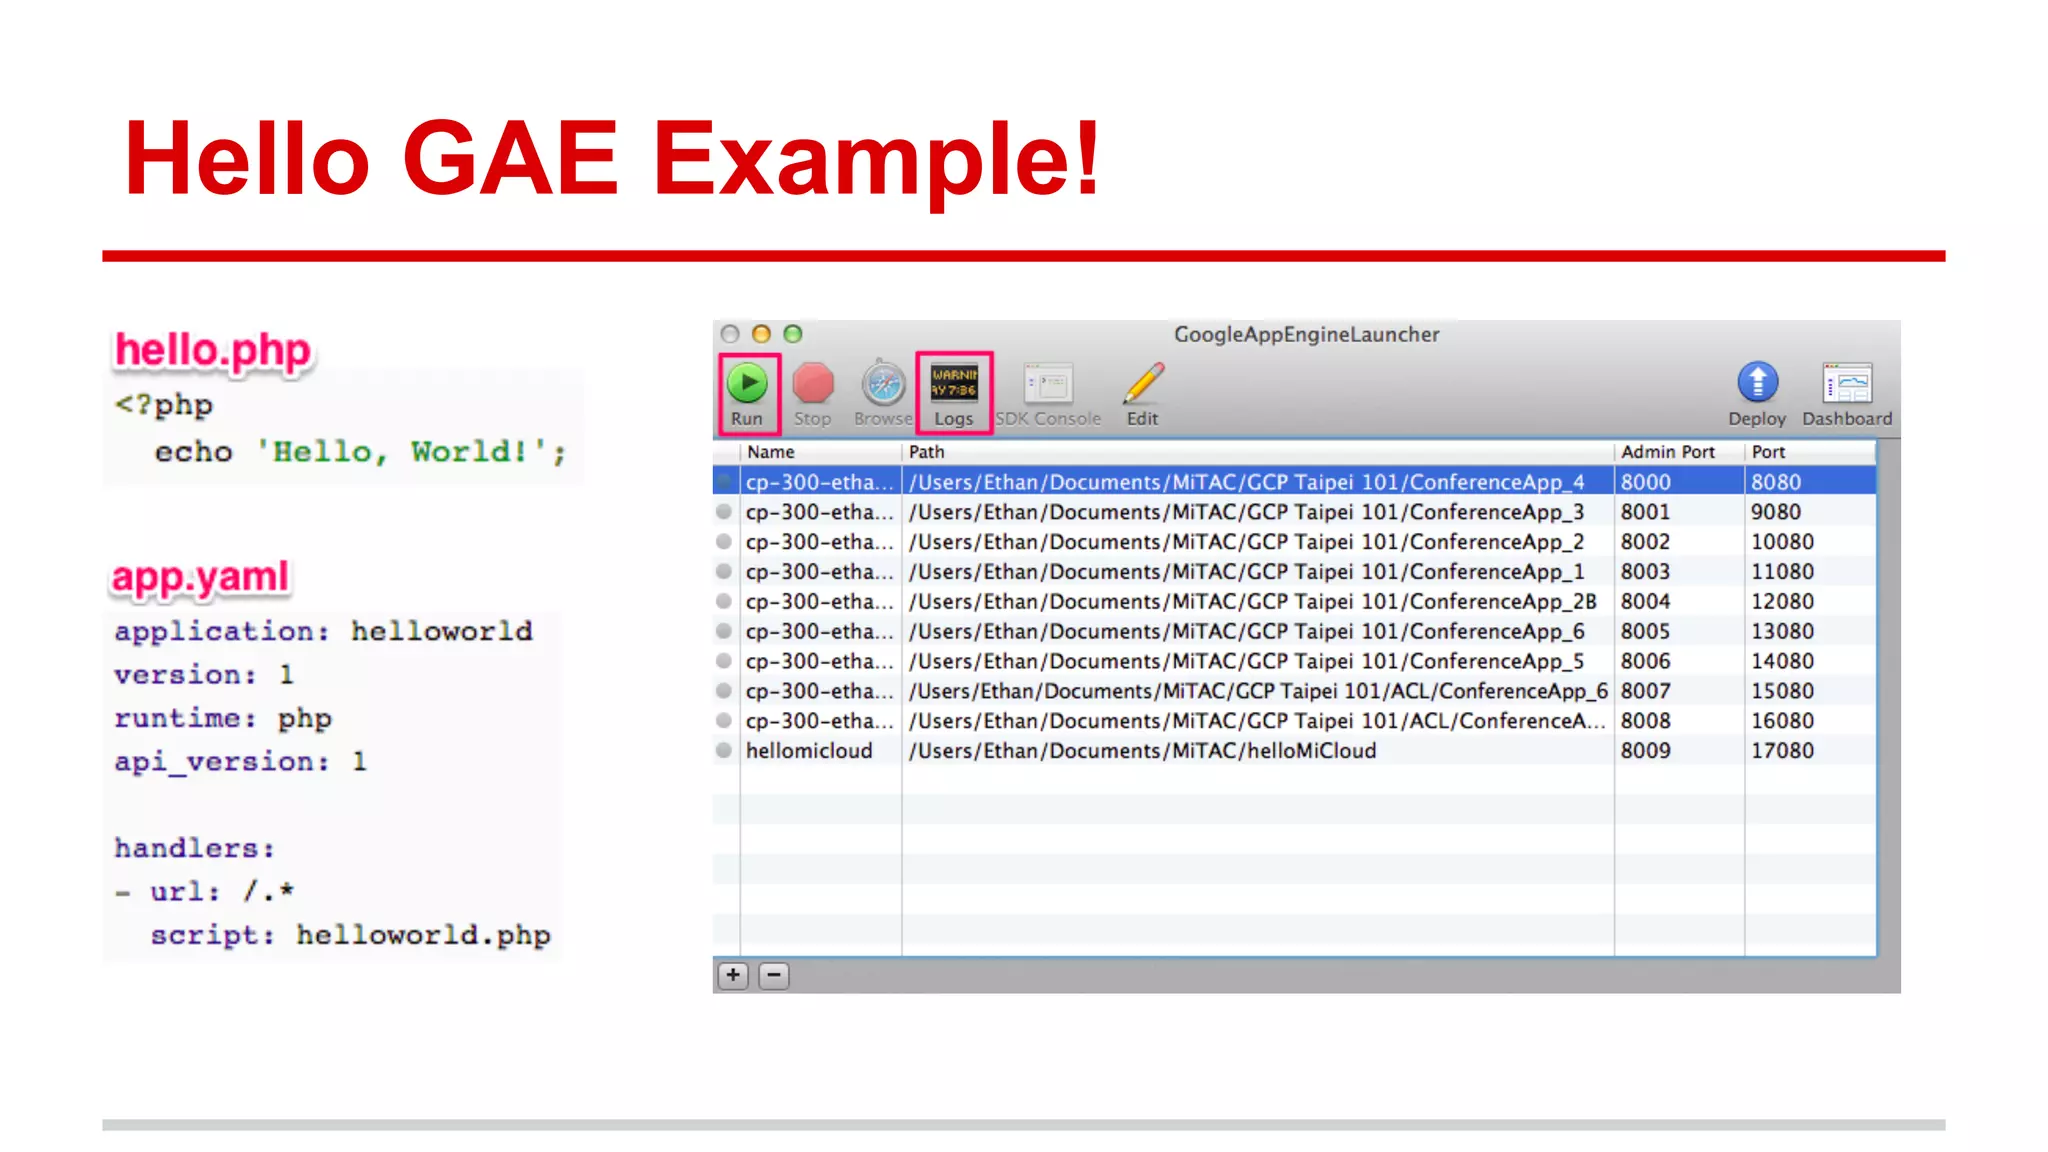Click port 8080 cell
2048x1152 pixels.
(x=1776, y=482)
